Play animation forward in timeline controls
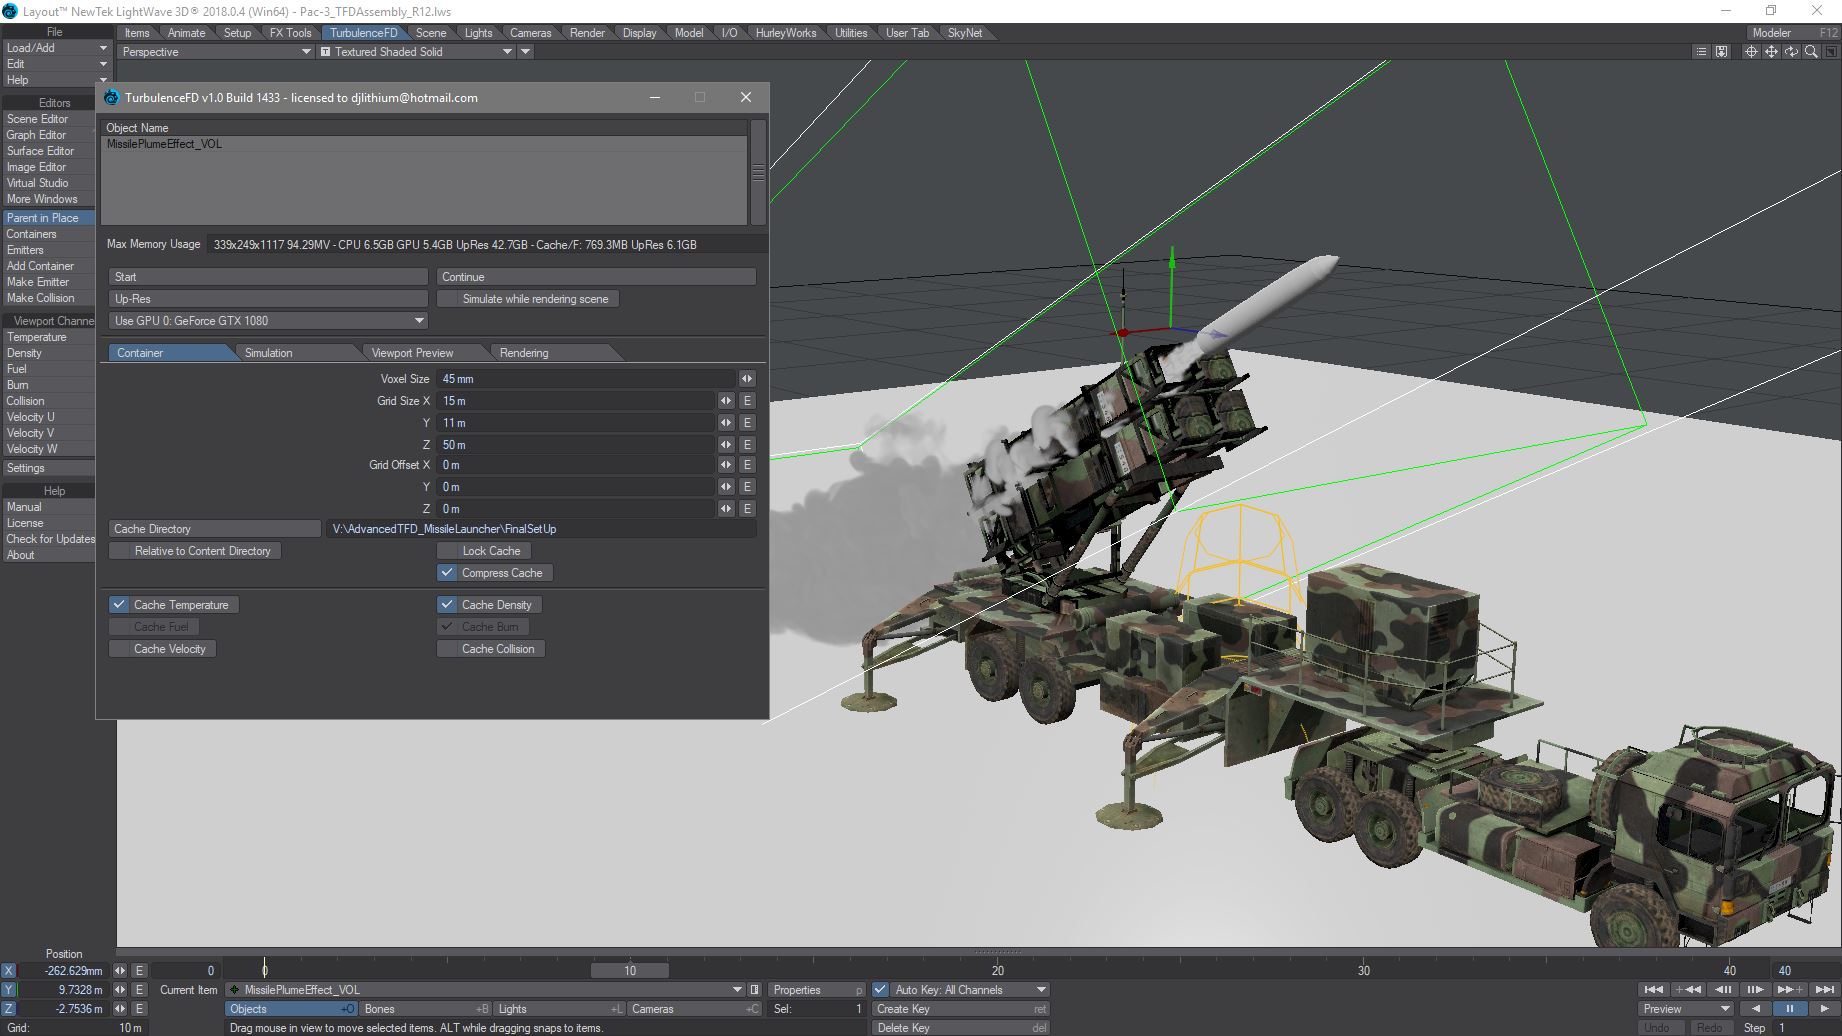The width and height of the screenshot is (1842, 1036). pyautogui.click(x=1824, y=1009)
